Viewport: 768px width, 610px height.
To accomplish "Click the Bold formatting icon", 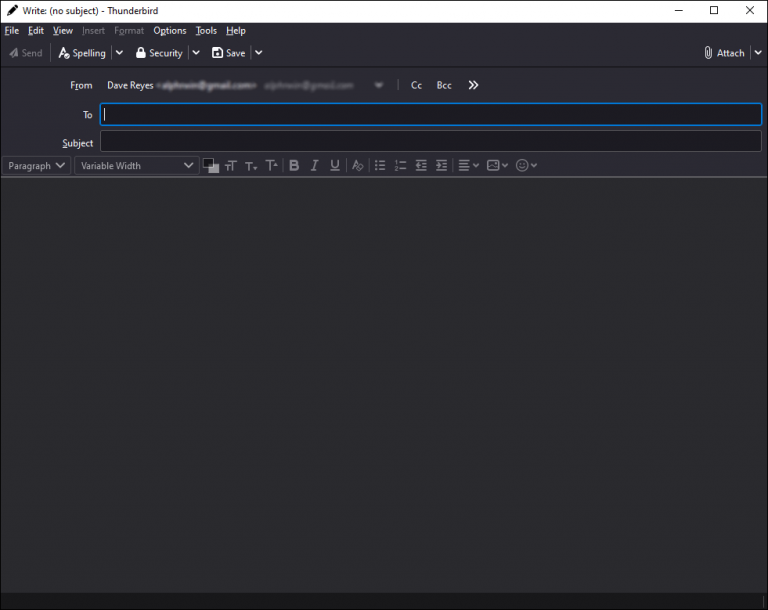I will click(x=294, y=166).
